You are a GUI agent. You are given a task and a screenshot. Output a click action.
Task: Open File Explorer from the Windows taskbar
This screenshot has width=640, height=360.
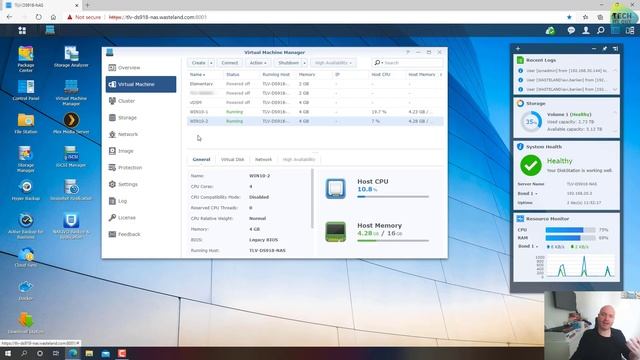tap(89, 353)
